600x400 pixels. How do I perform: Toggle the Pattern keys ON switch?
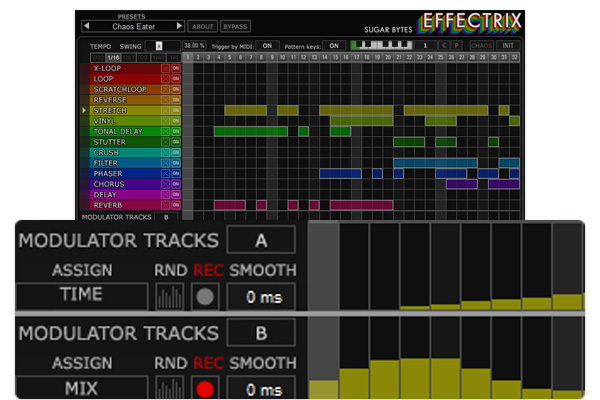[335, 45]
